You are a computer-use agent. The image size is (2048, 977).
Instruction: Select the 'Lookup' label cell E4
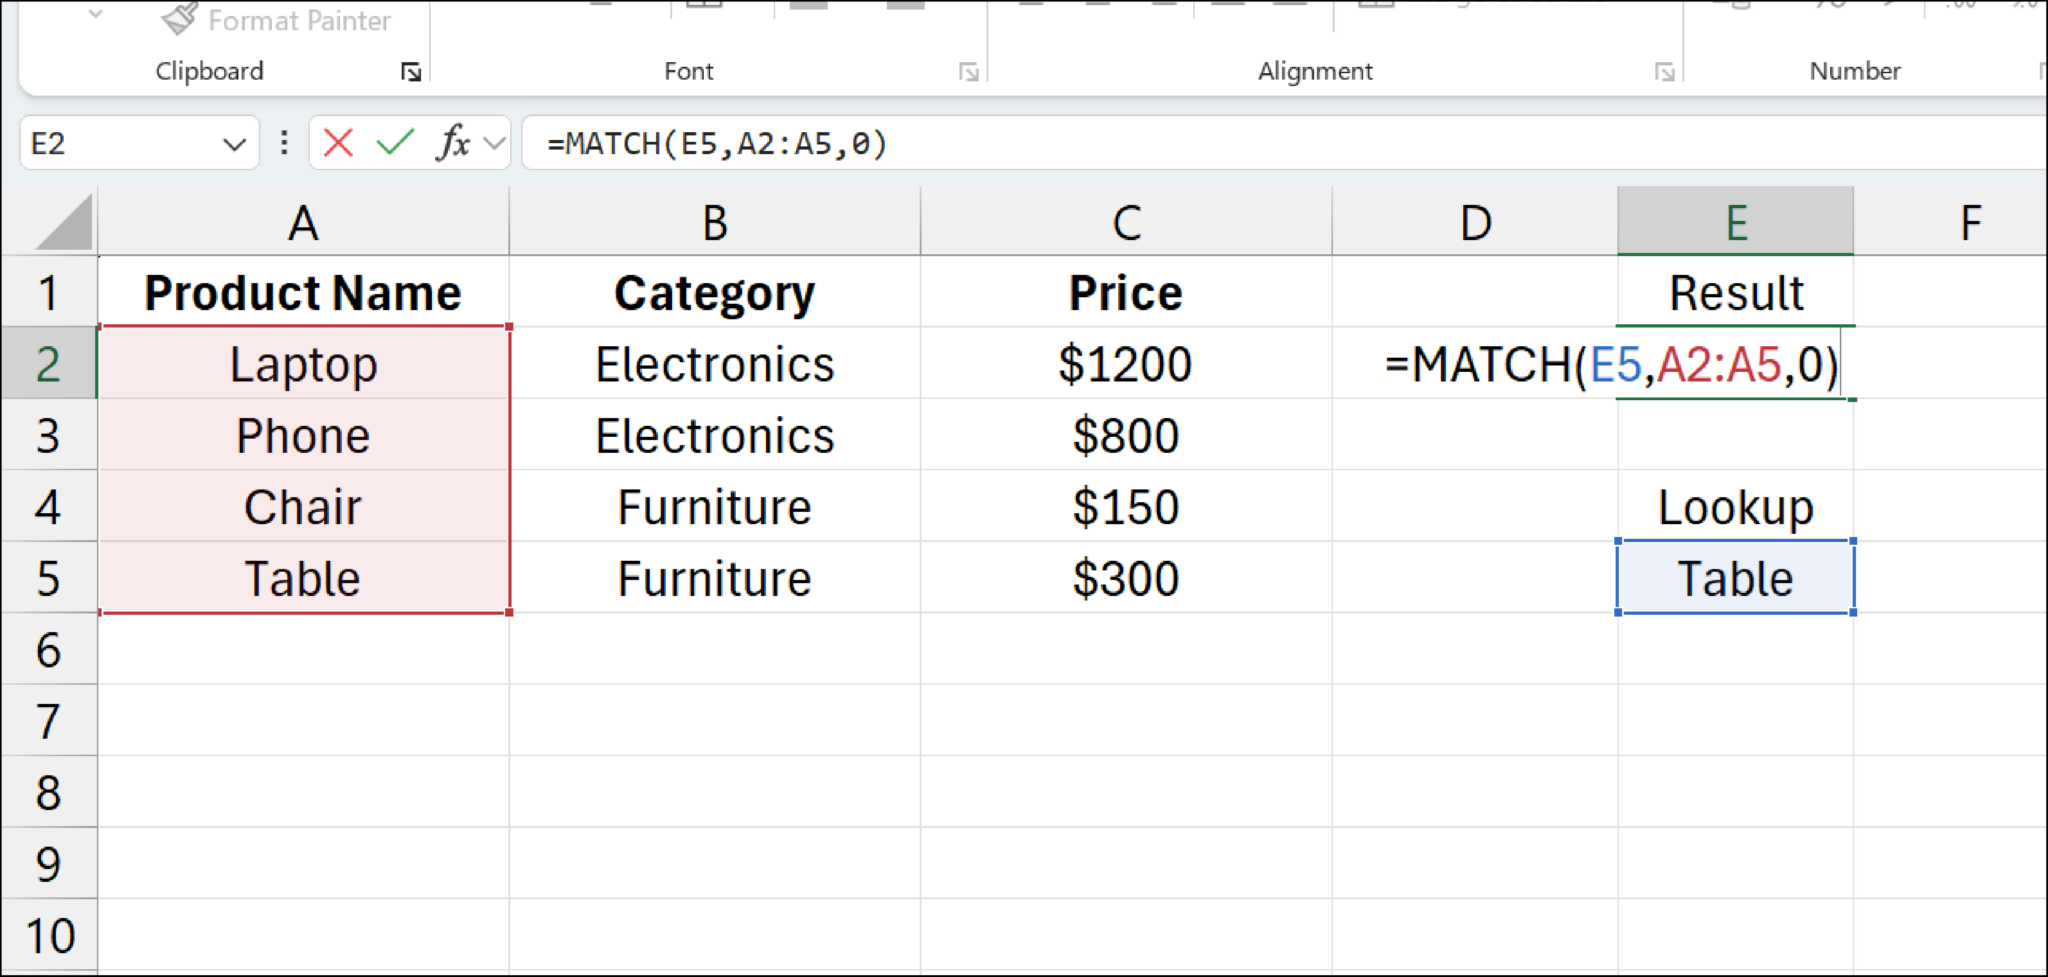tap(1735, 507)
